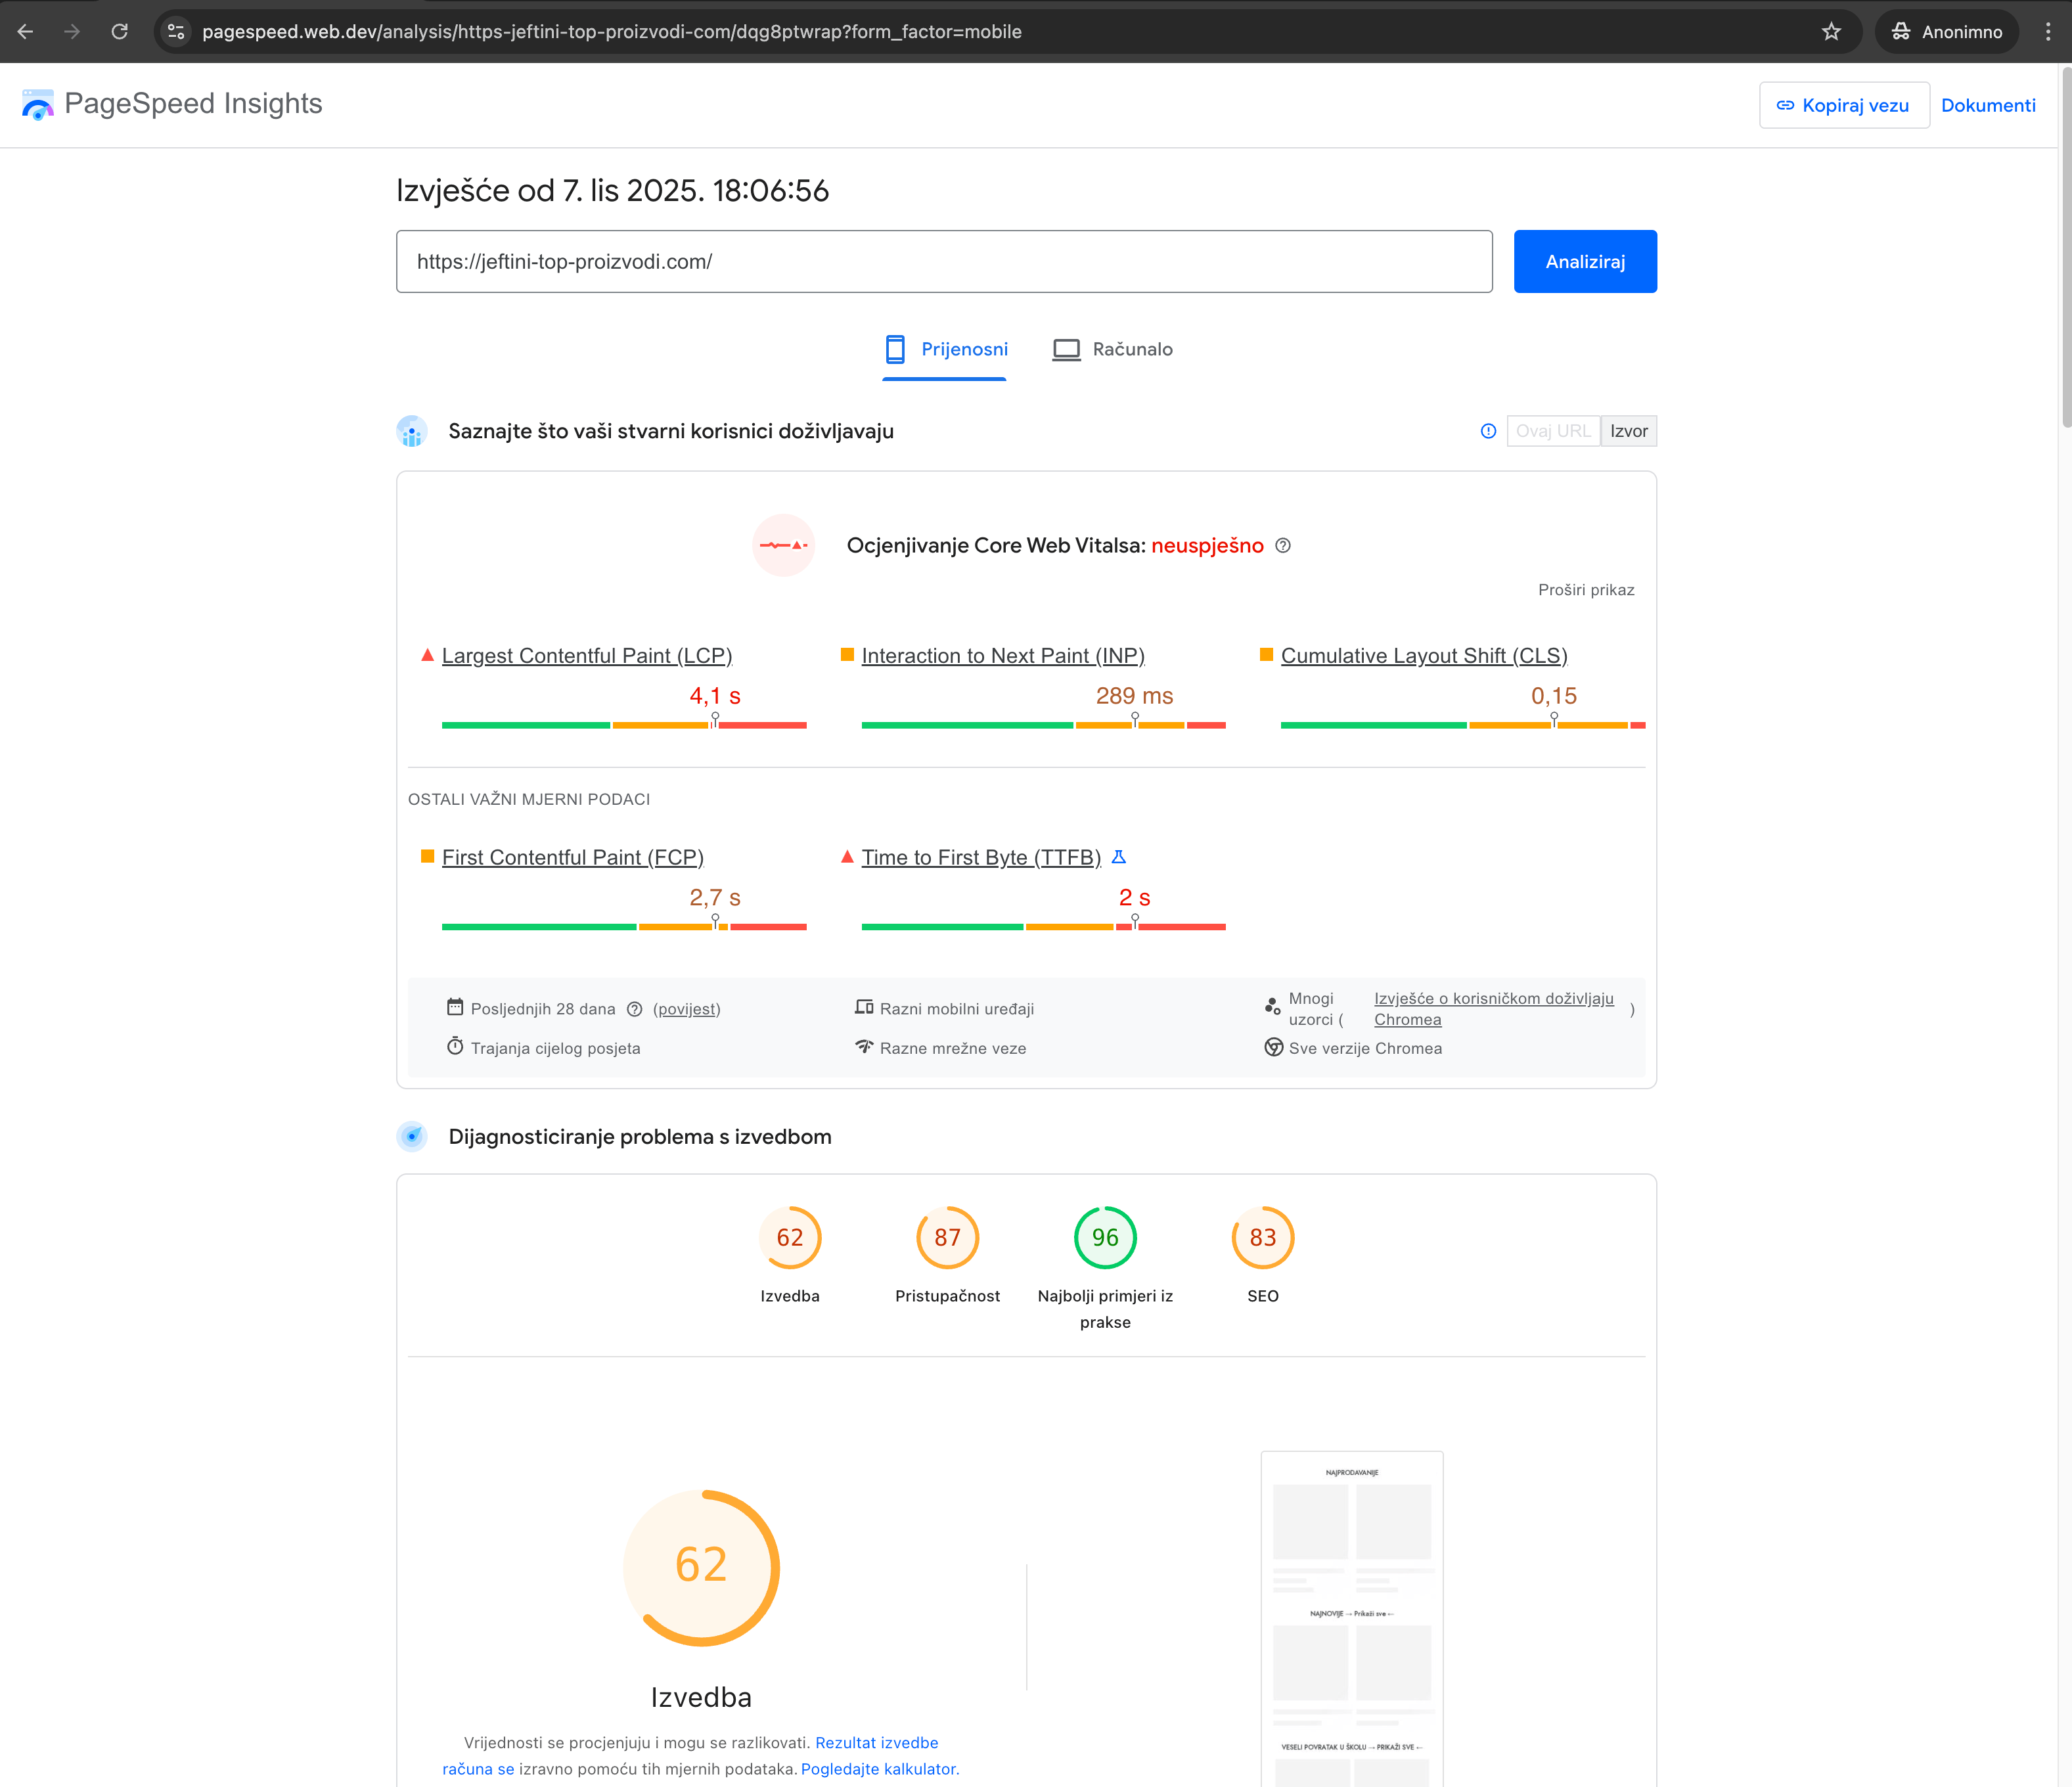Click the Kopiraj vezu button
This screenshot has height=1787, width=2072.
1843,105
